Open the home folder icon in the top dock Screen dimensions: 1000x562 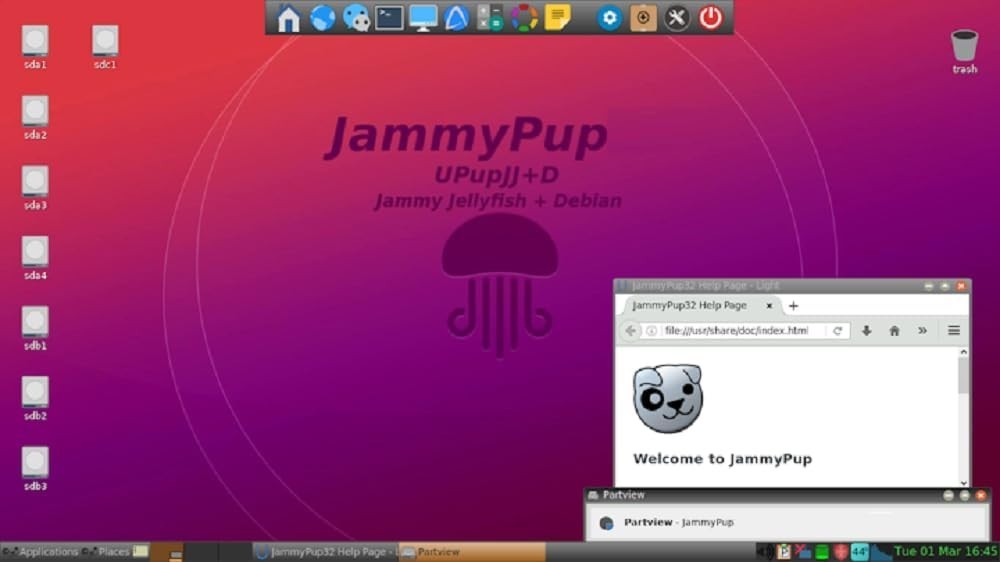click(x=289, y=18)
